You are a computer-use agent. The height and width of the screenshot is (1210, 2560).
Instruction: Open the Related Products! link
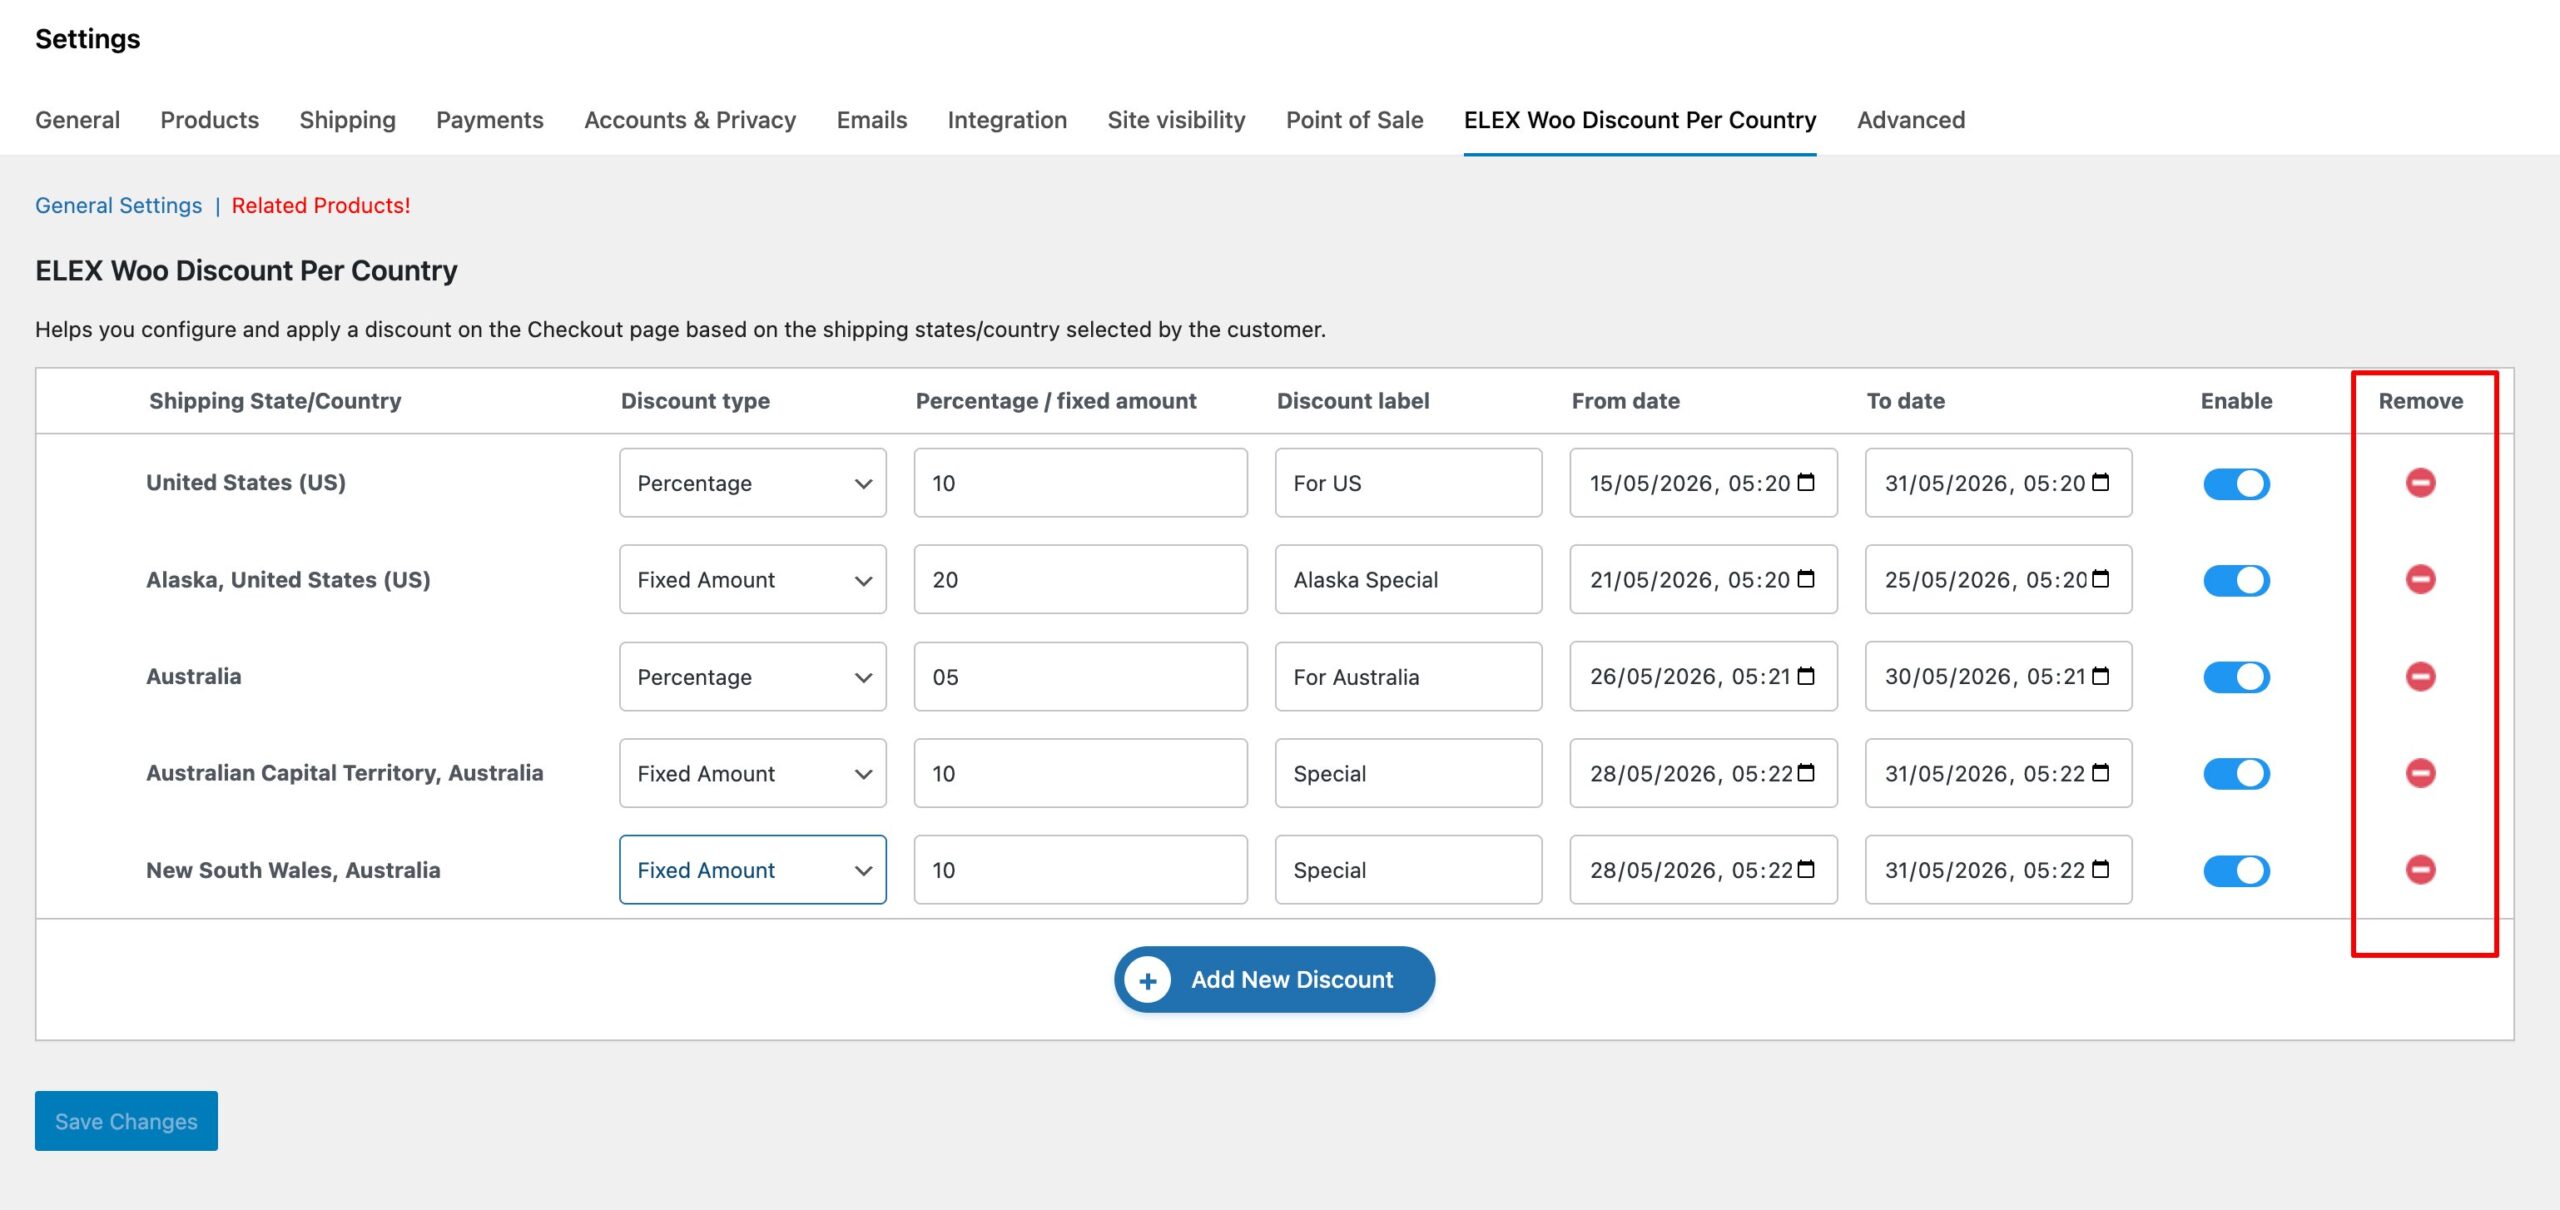321,205
